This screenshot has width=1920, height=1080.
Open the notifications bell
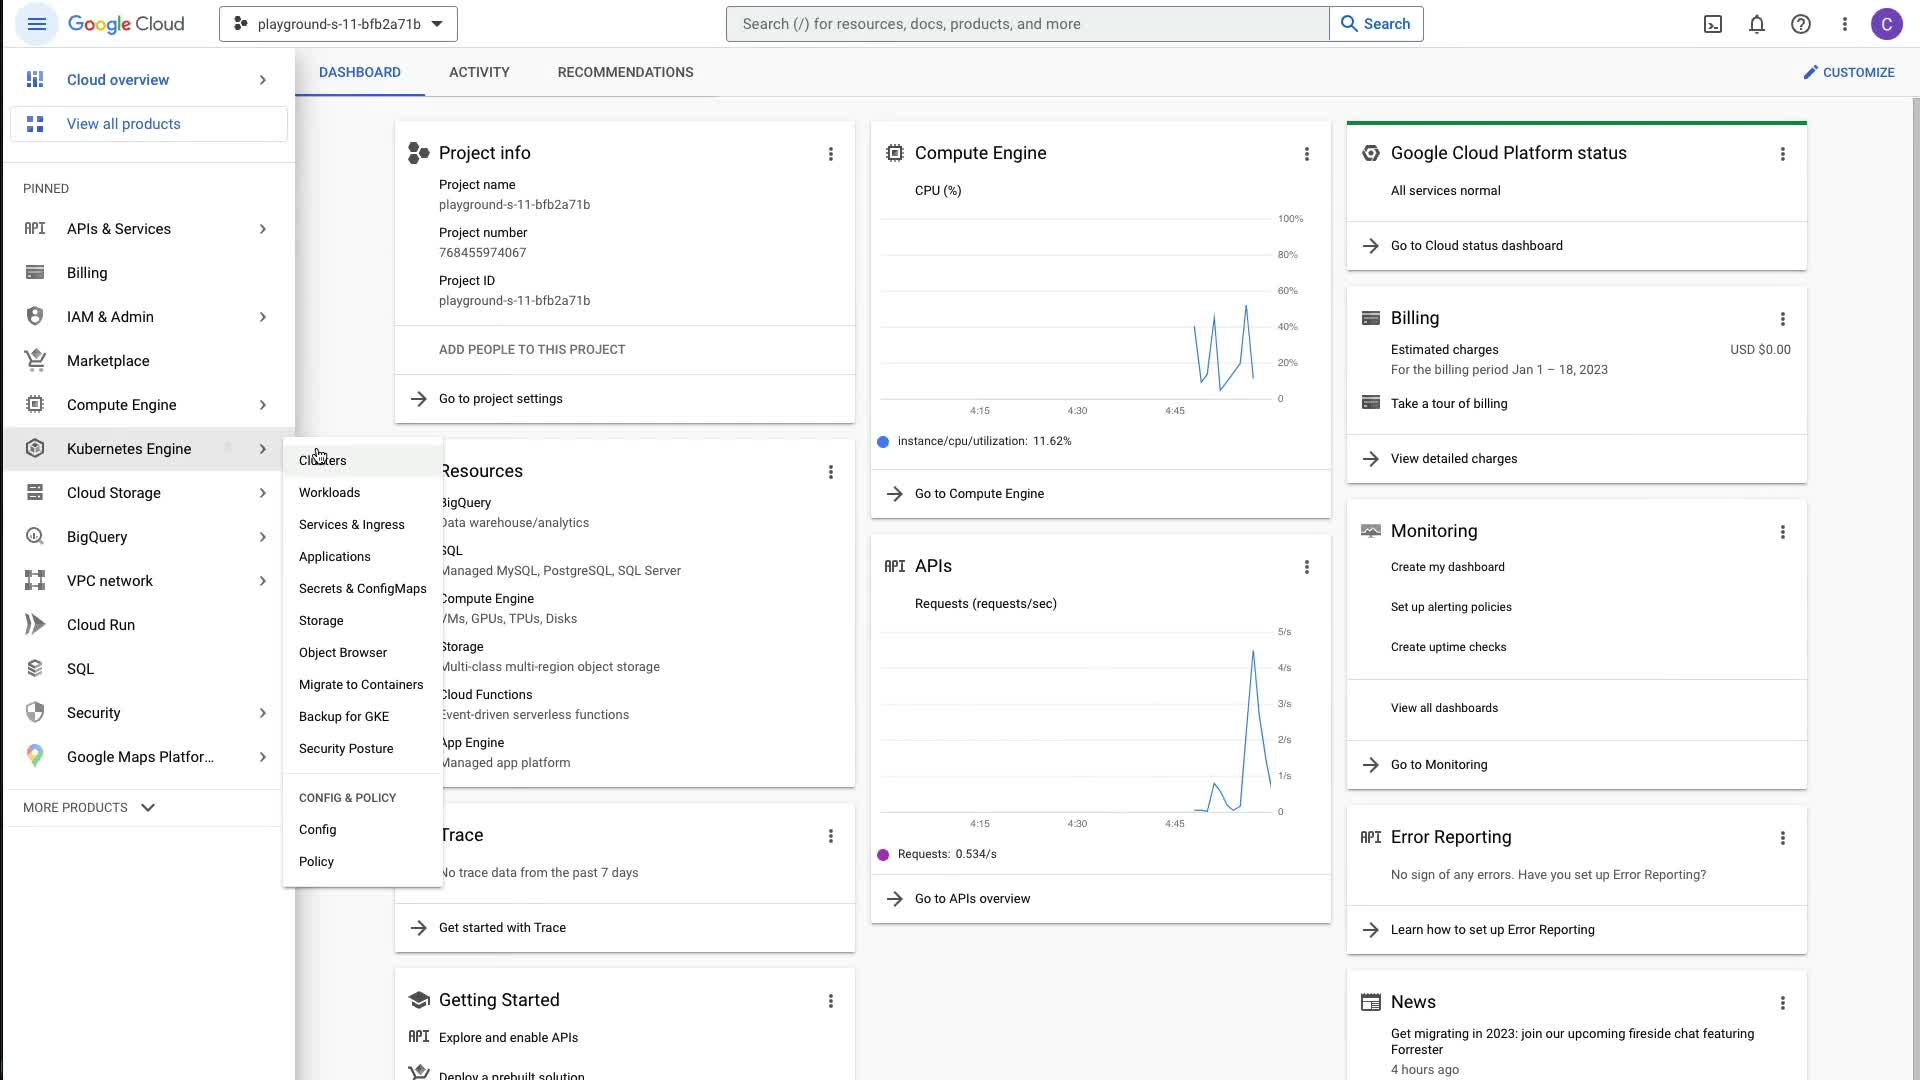[1757, 24]
